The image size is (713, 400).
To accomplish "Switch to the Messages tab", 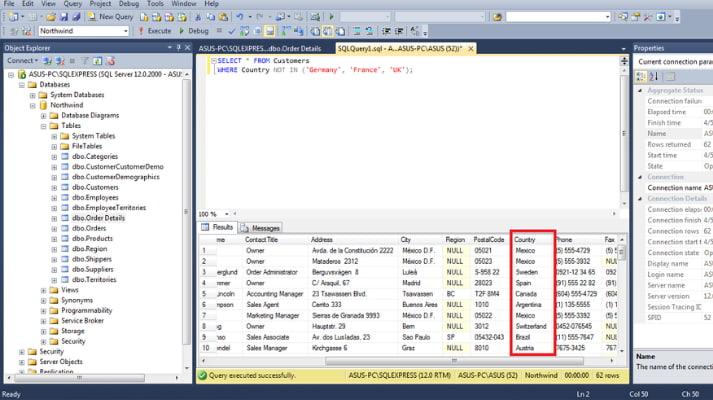I will (260, 228).
